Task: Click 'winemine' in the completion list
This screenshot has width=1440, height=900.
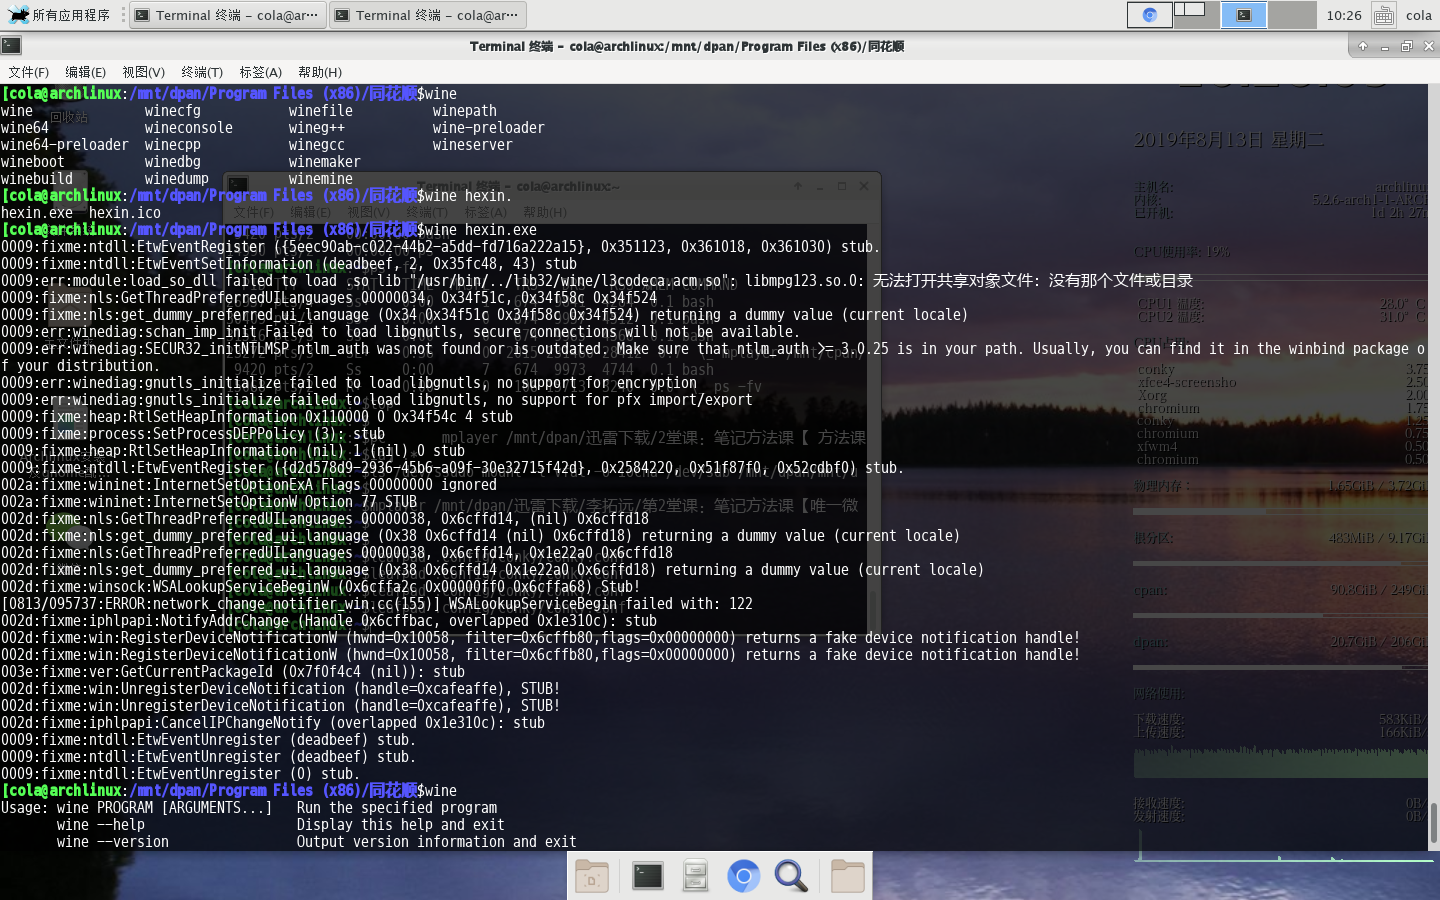Action: [320, 179]
